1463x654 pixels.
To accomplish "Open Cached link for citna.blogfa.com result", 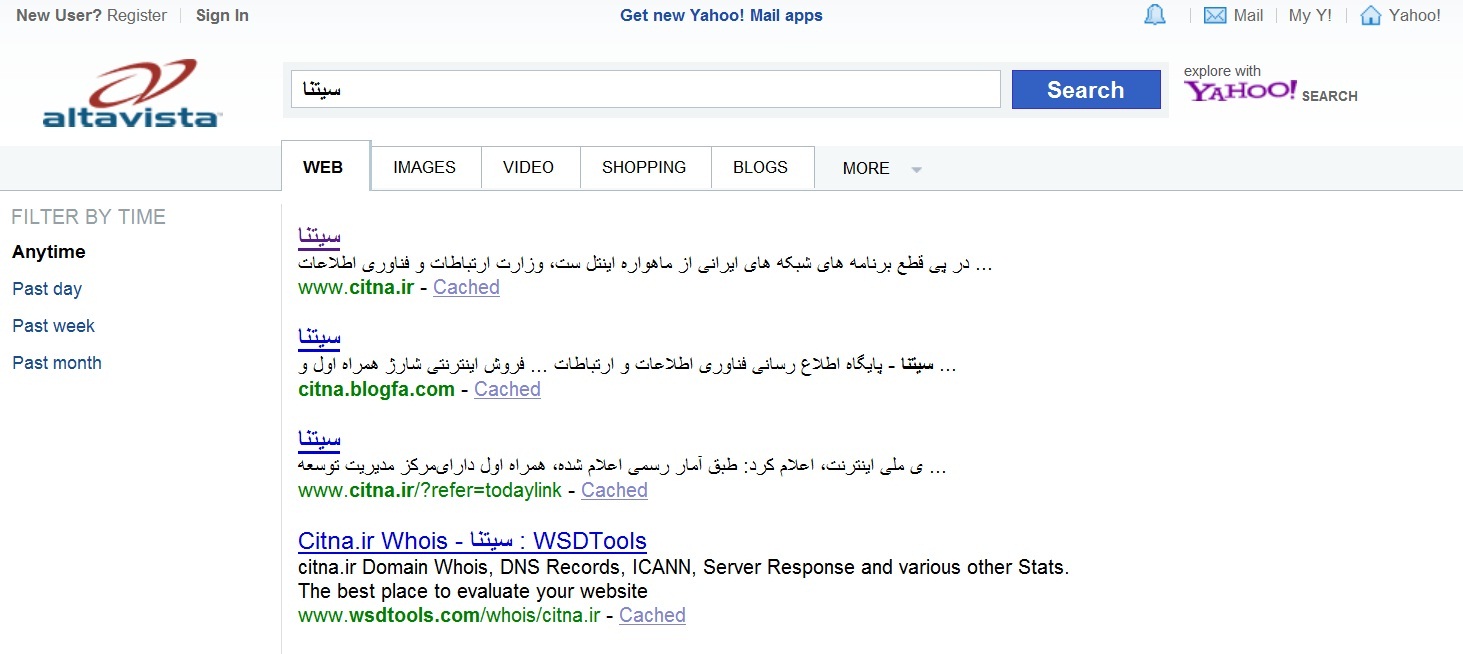I will pos(507,390).
